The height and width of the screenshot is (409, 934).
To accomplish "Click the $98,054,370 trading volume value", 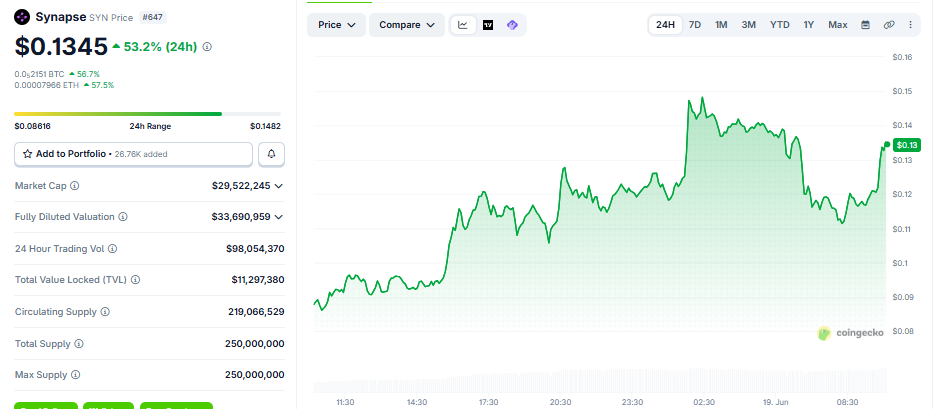I will coord(255,248).
